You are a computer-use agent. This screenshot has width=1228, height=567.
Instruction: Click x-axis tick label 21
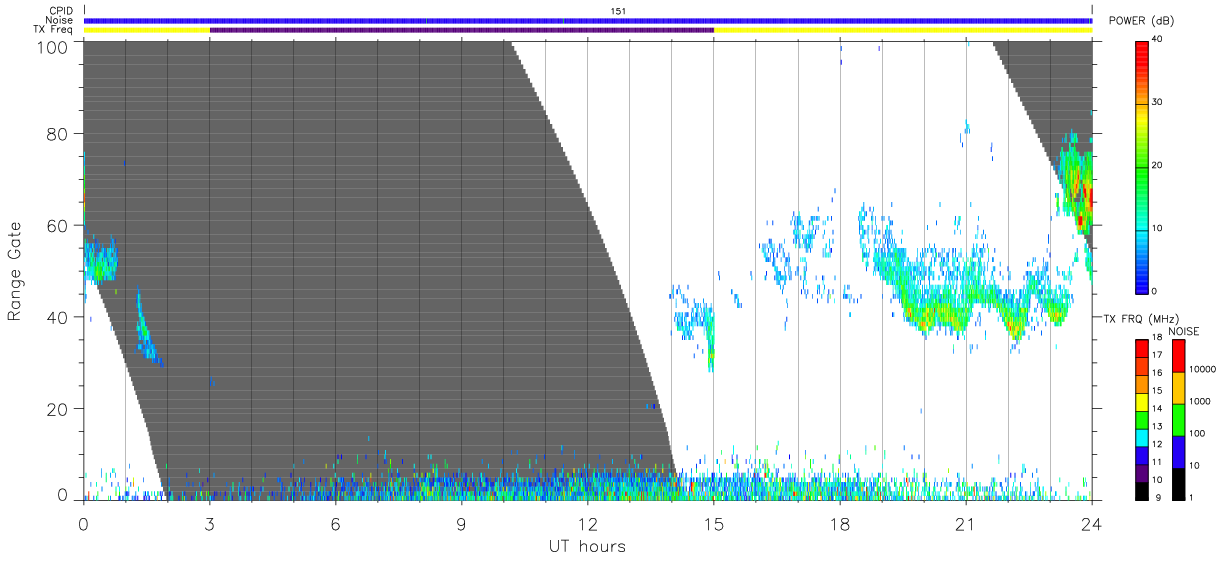966,523
